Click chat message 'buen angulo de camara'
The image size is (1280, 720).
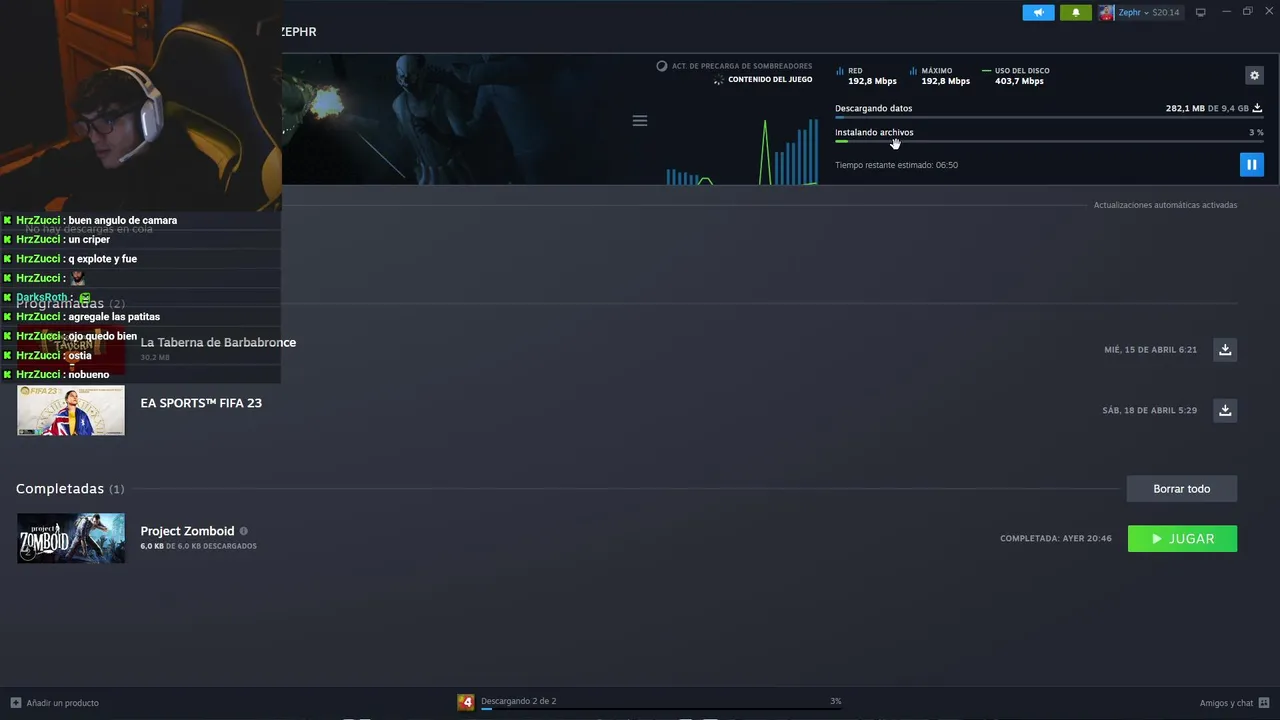(x=122, y=220)
